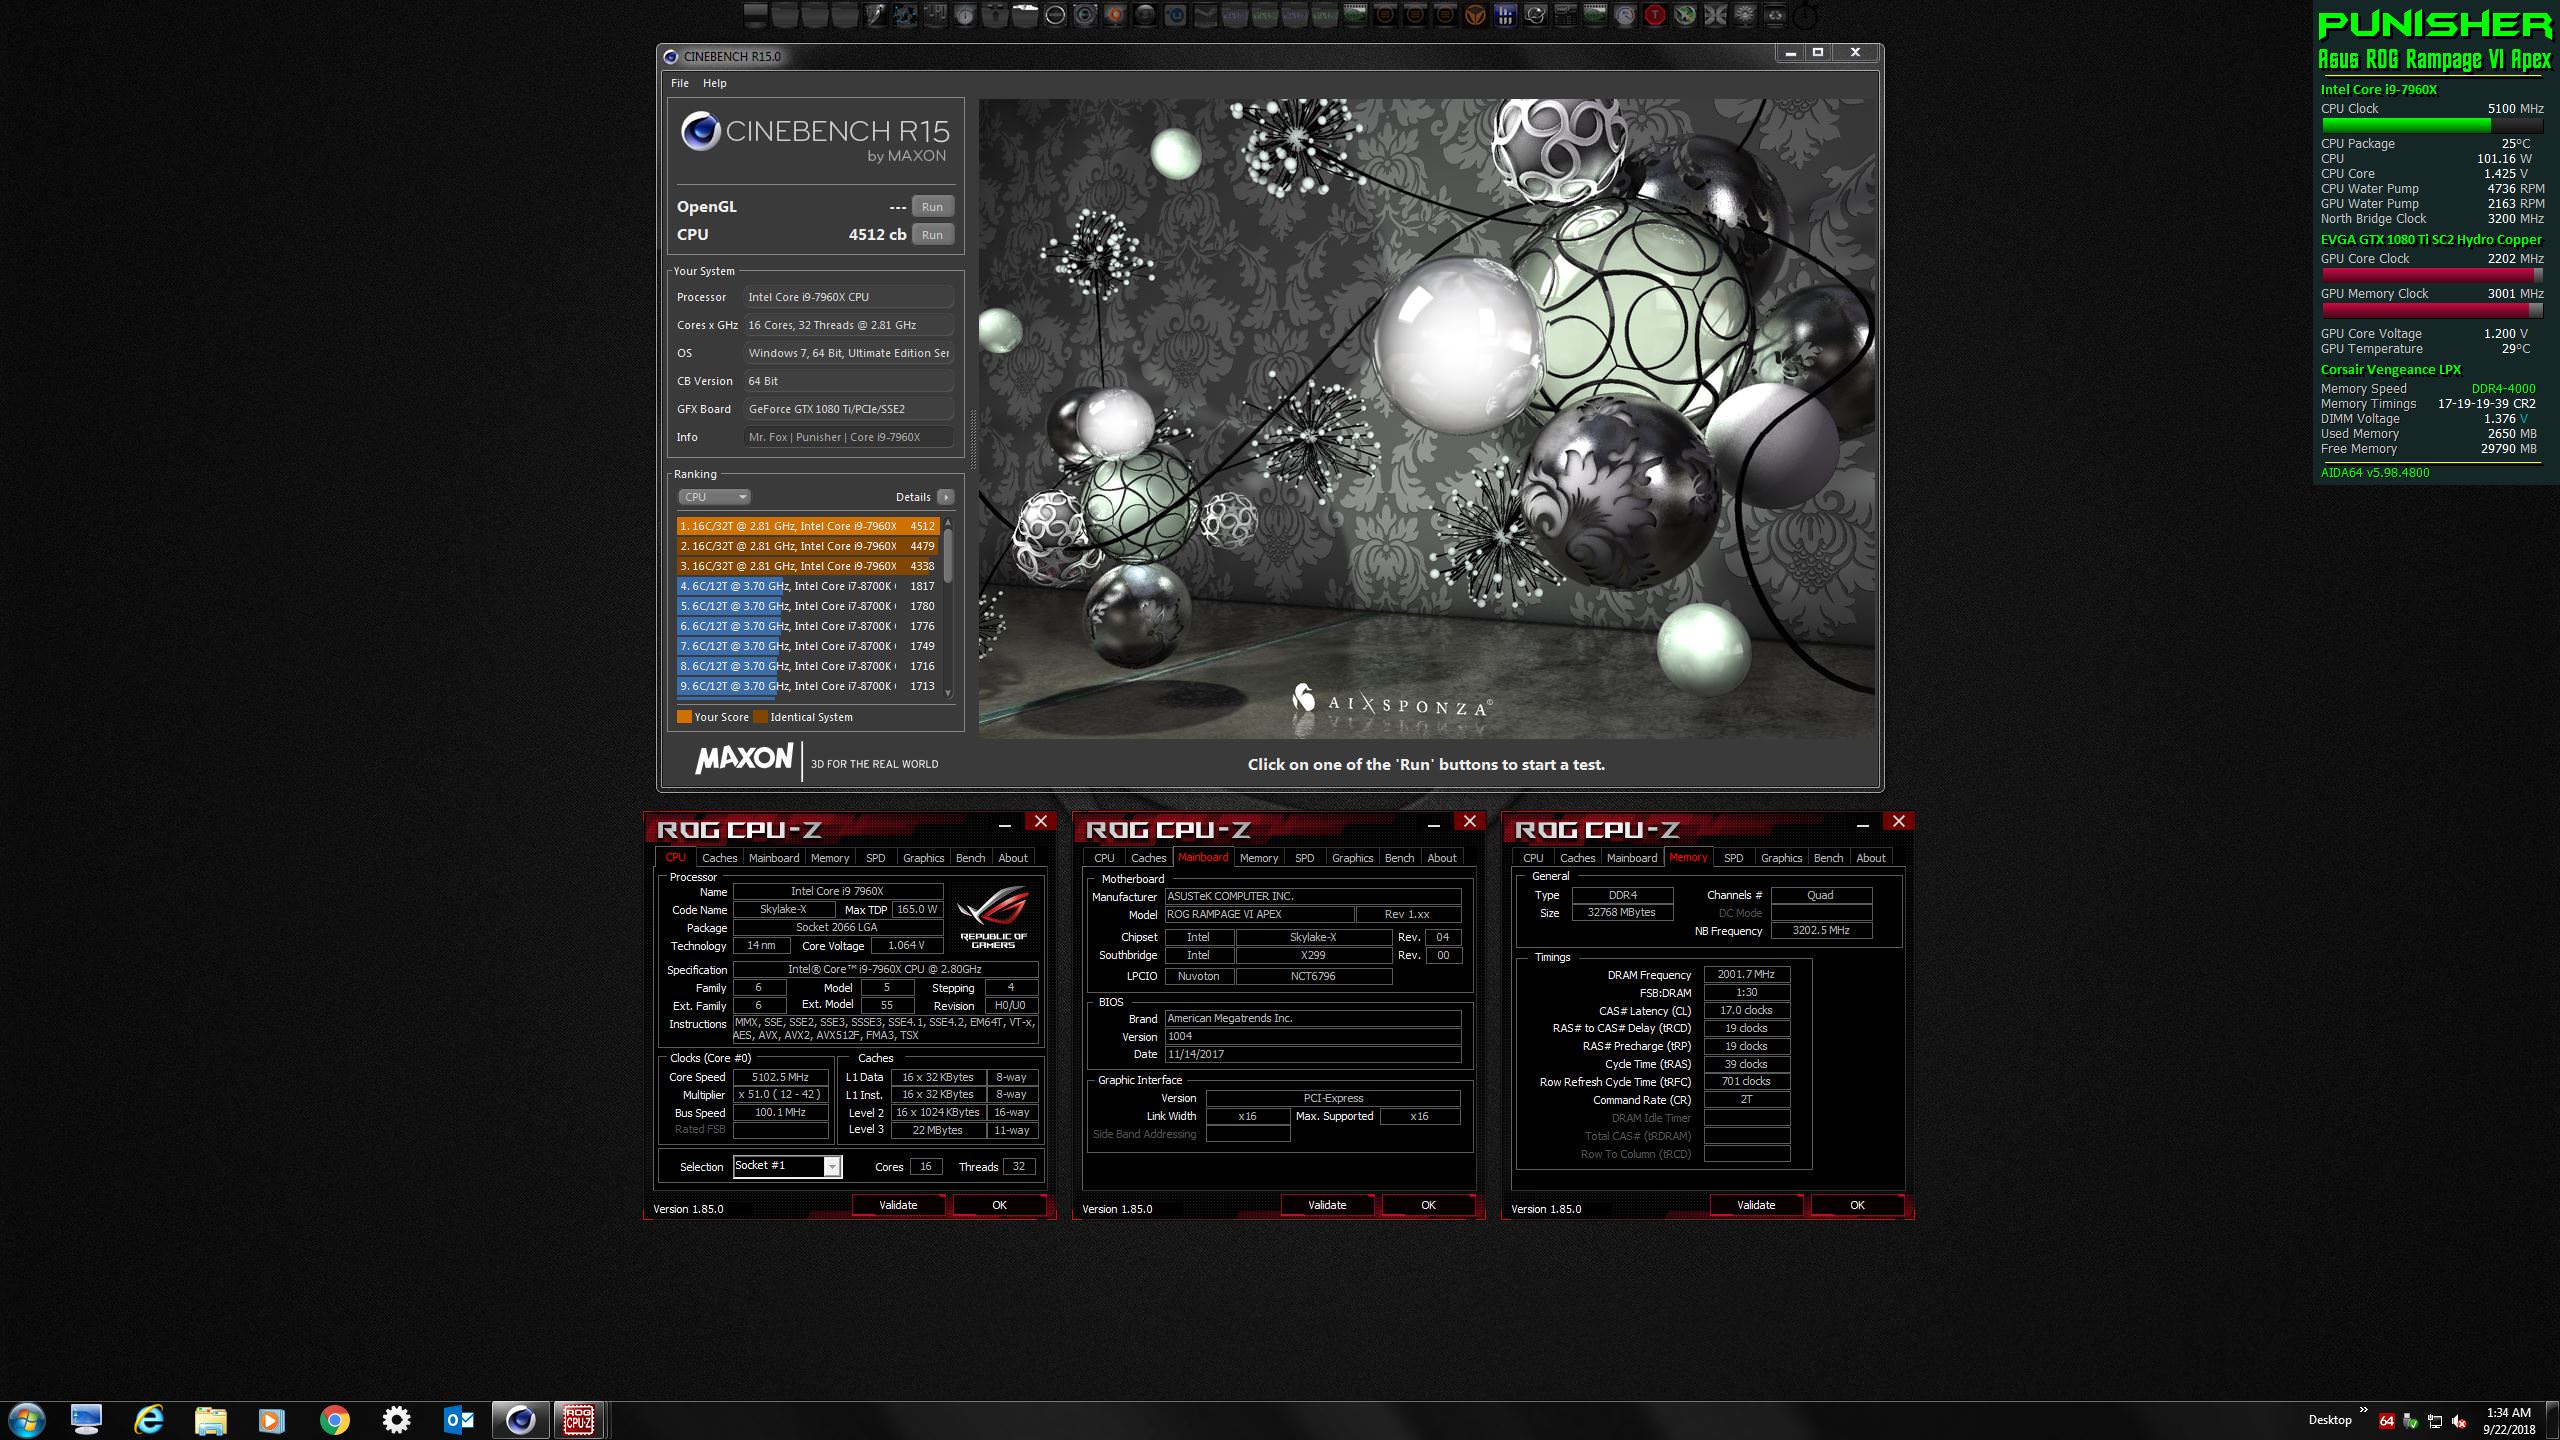
Task: Click the ranking list scrollbar
Action: pyautogui.click(x=948, y=556)
